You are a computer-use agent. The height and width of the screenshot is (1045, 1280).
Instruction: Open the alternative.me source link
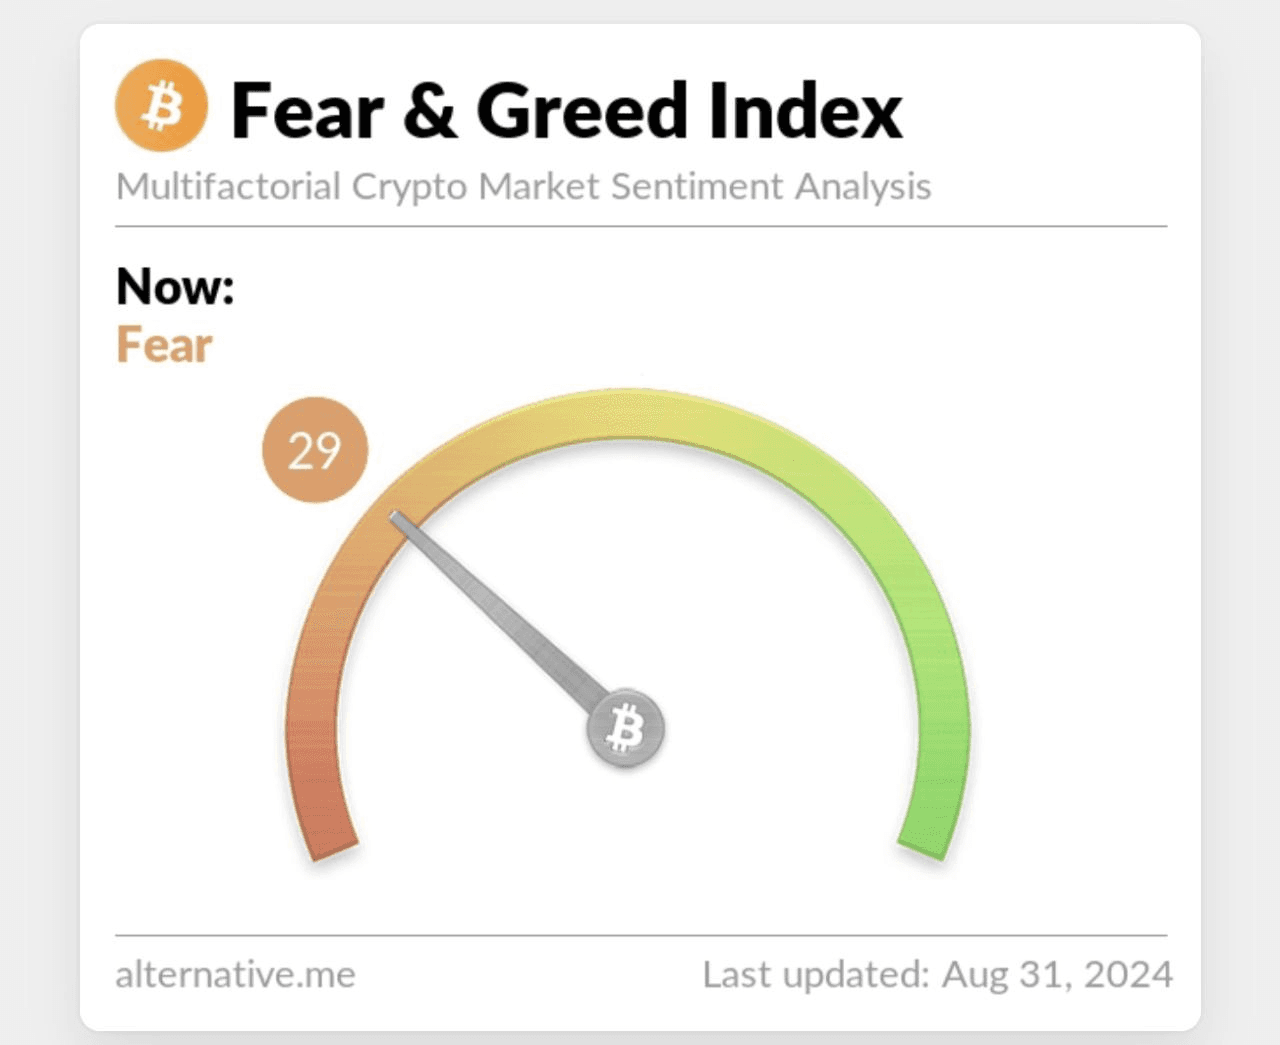click(235, 974)
